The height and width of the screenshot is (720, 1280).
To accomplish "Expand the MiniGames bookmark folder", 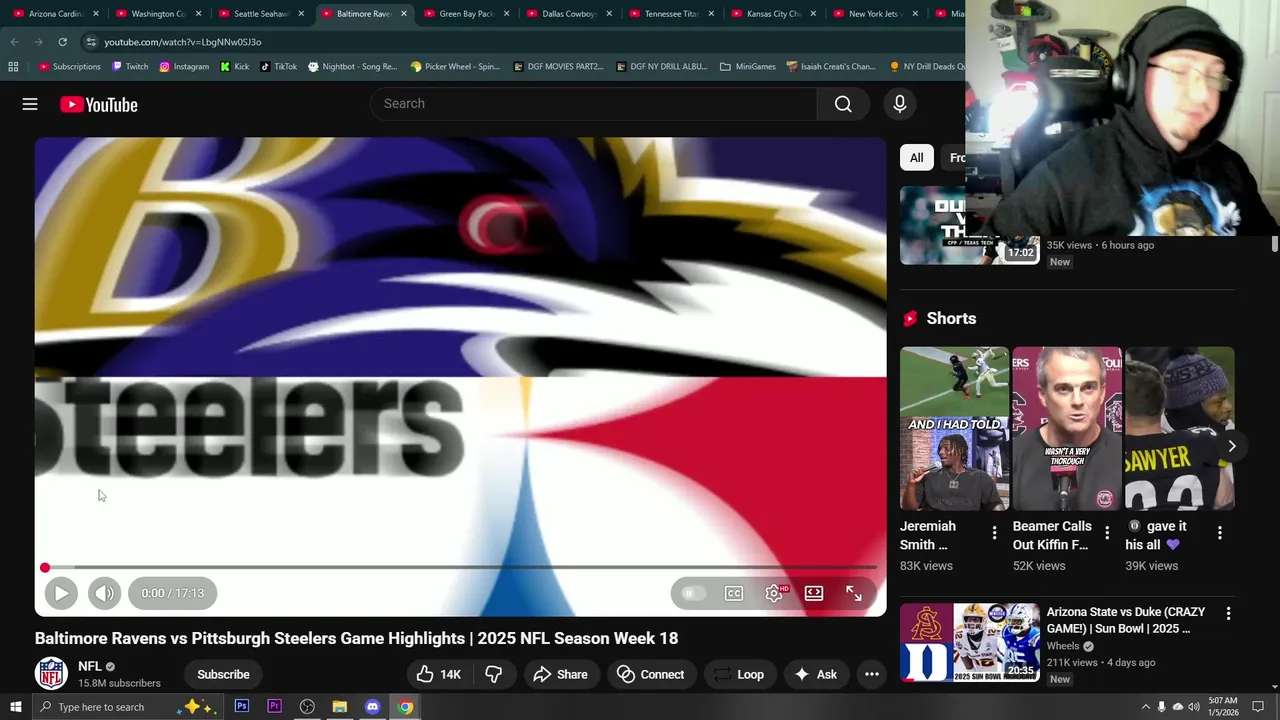I will tap(748, 67).
